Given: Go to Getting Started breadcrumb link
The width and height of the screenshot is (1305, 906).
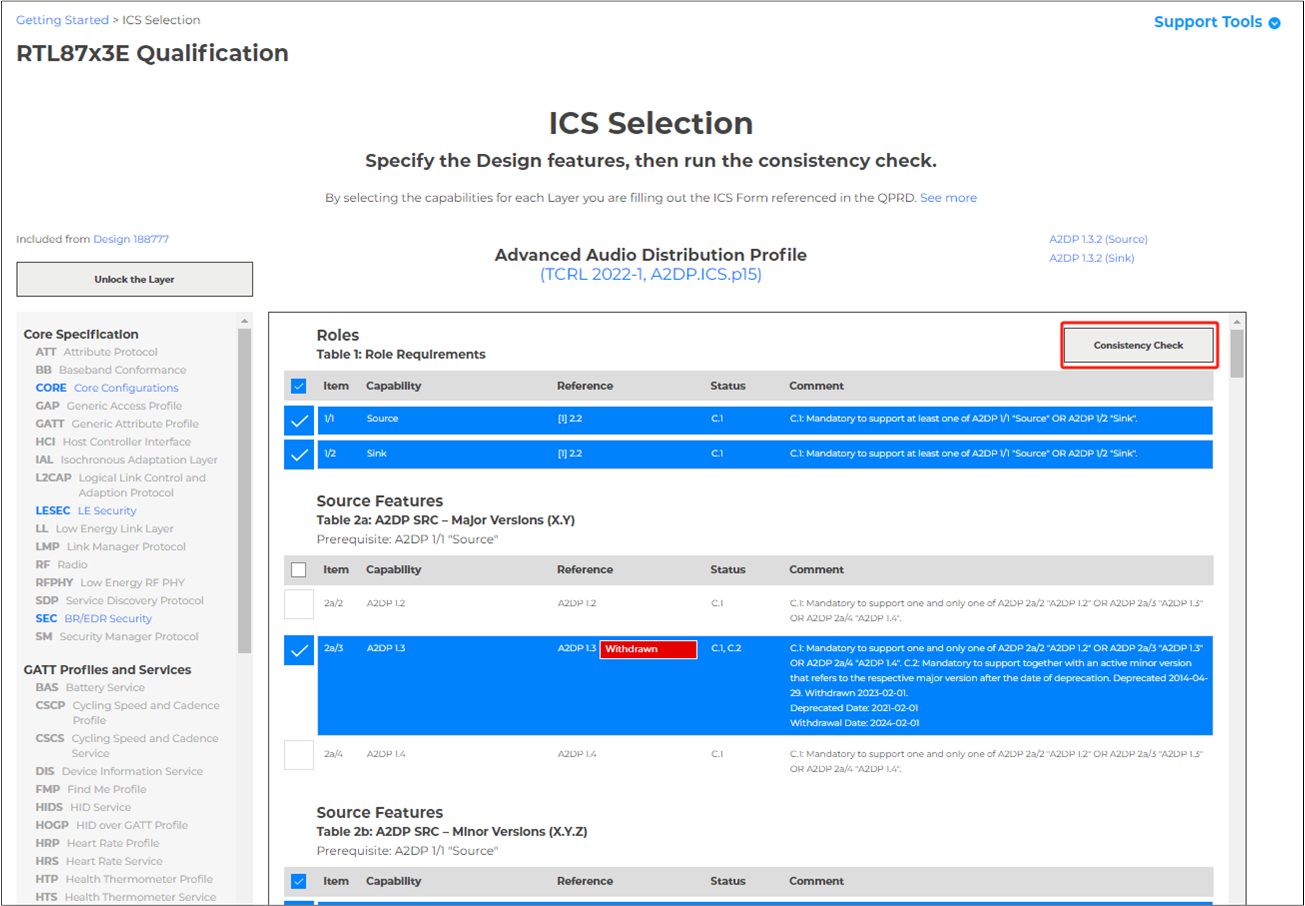Looking at the screenshot, I should click(62, 20).
